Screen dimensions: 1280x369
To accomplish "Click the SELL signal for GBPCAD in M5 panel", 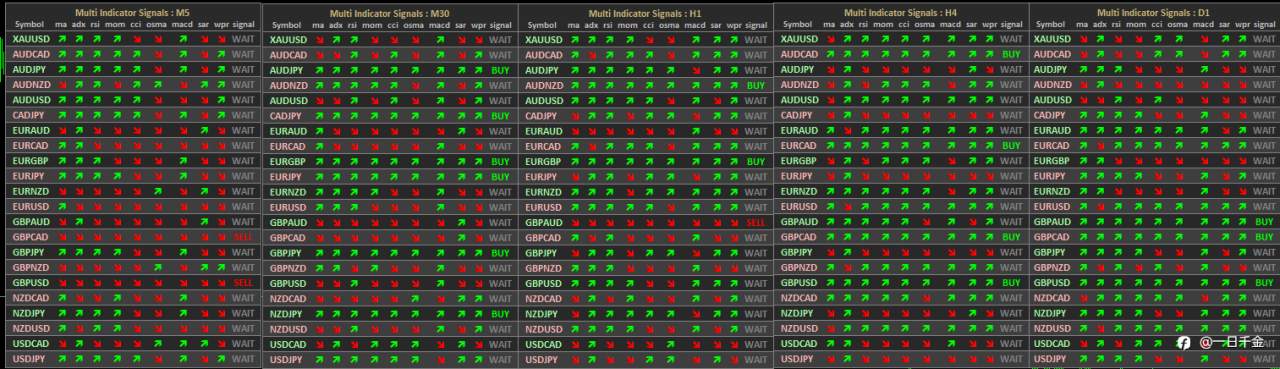I will click(243, 237).
